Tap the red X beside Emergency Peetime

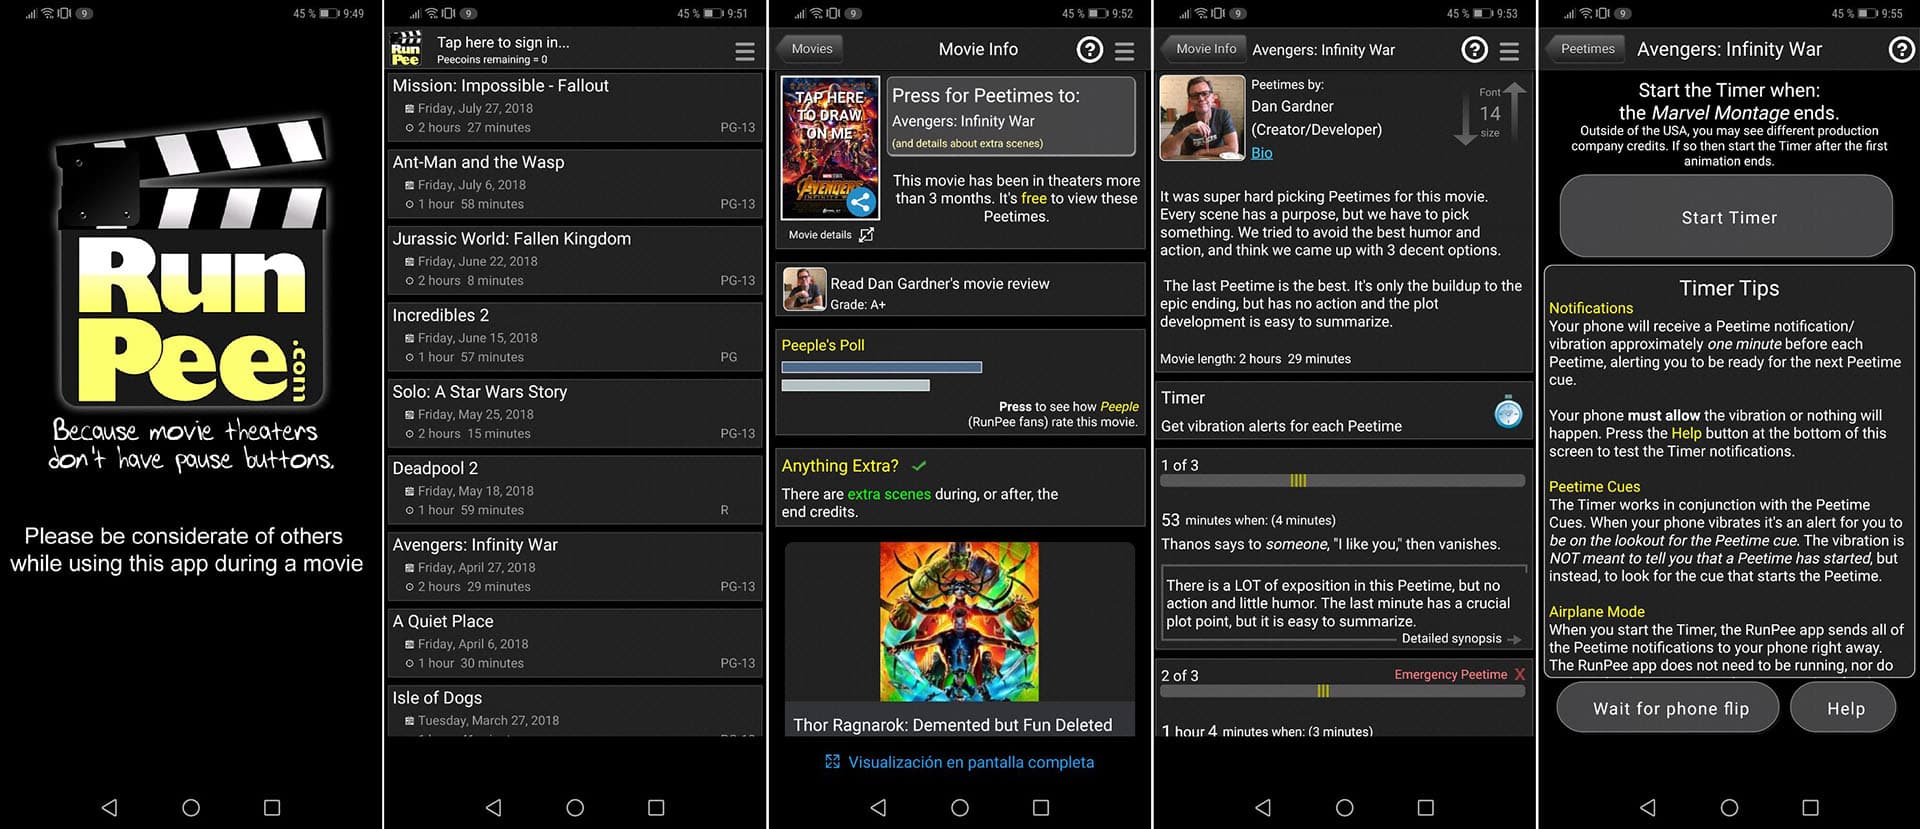point(1519,675)
